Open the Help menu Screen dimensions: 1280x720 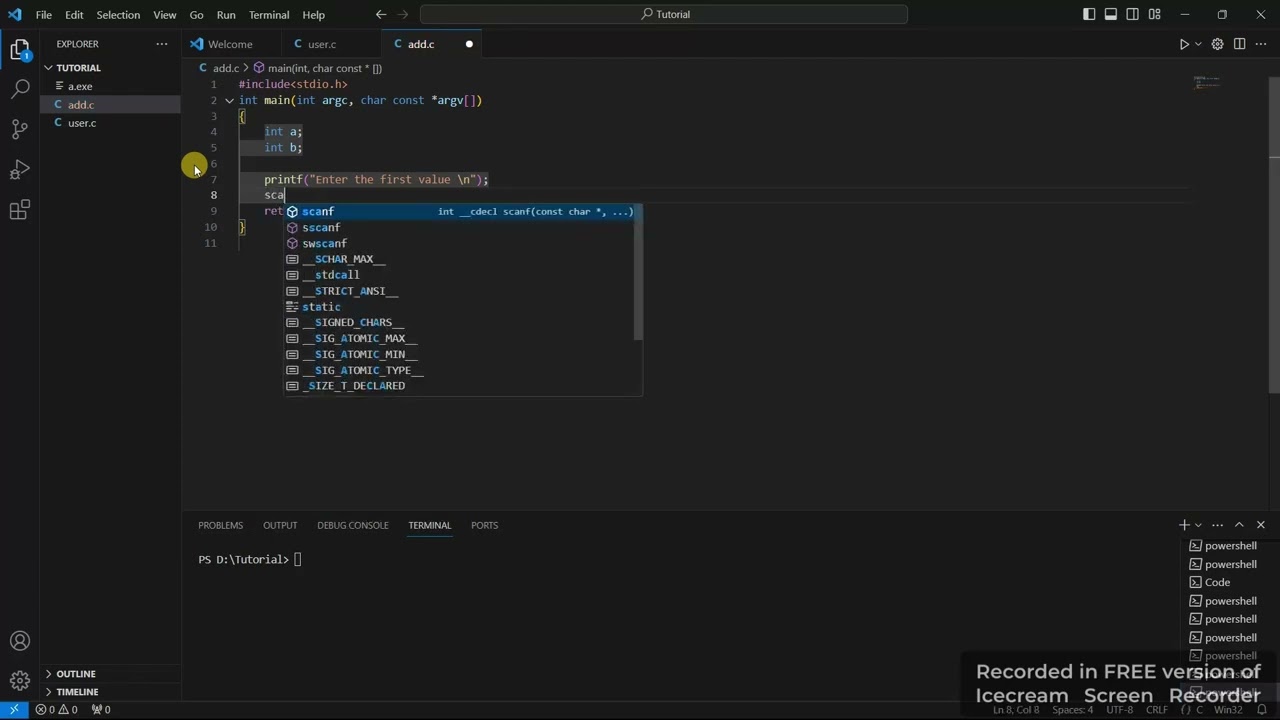pos(314,14)
